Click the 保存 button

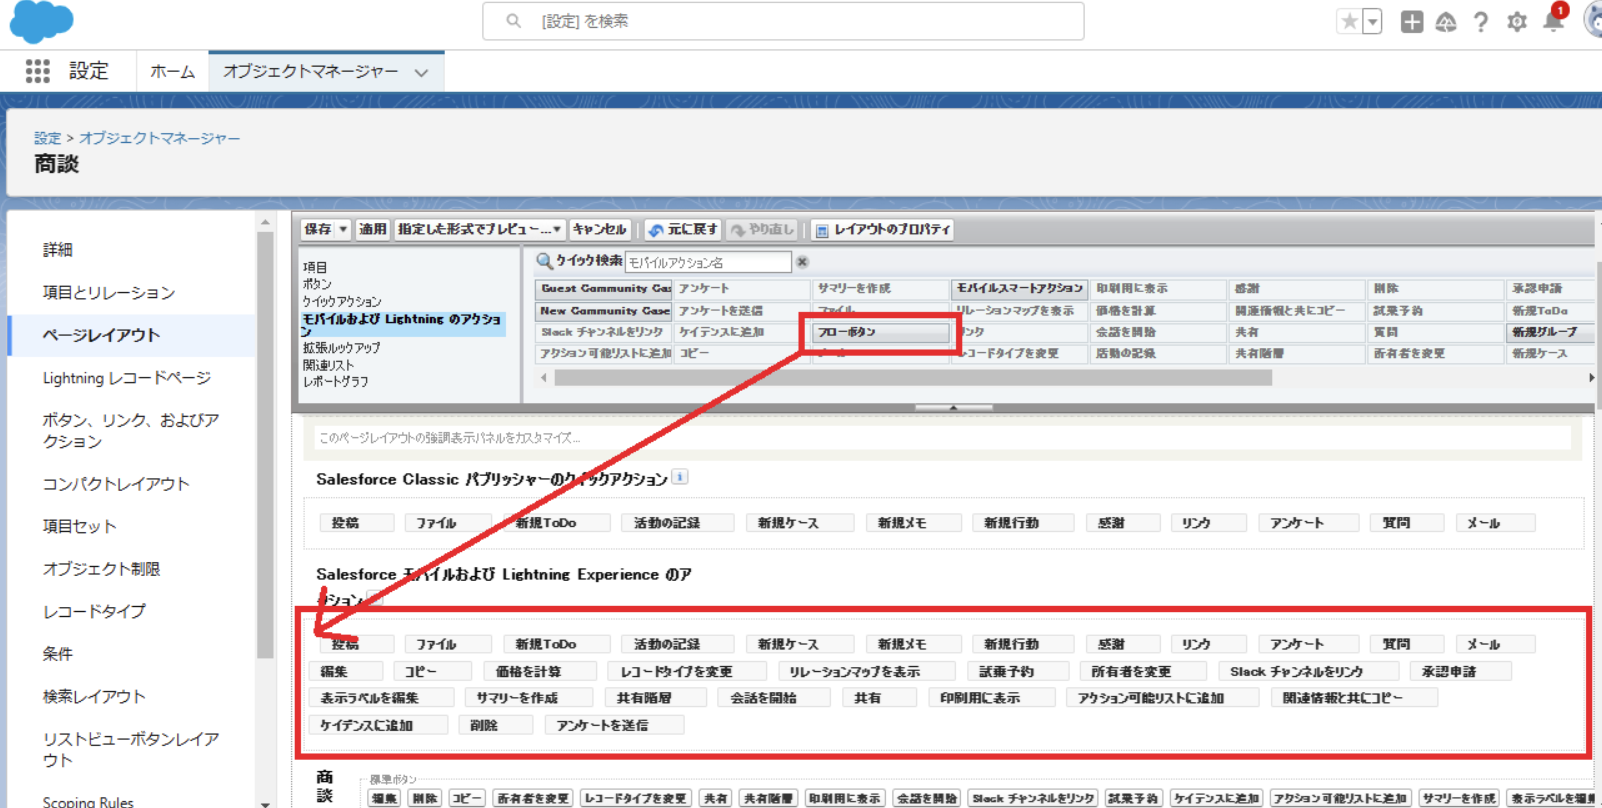click(318, 229)
